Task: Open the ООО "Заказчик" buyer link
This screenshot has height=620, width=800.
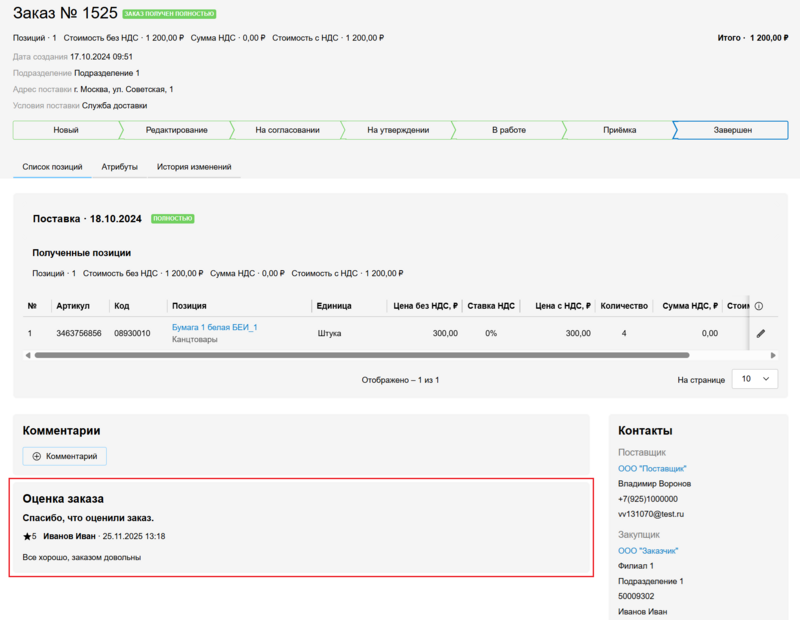Action: (x=648, y=550)
